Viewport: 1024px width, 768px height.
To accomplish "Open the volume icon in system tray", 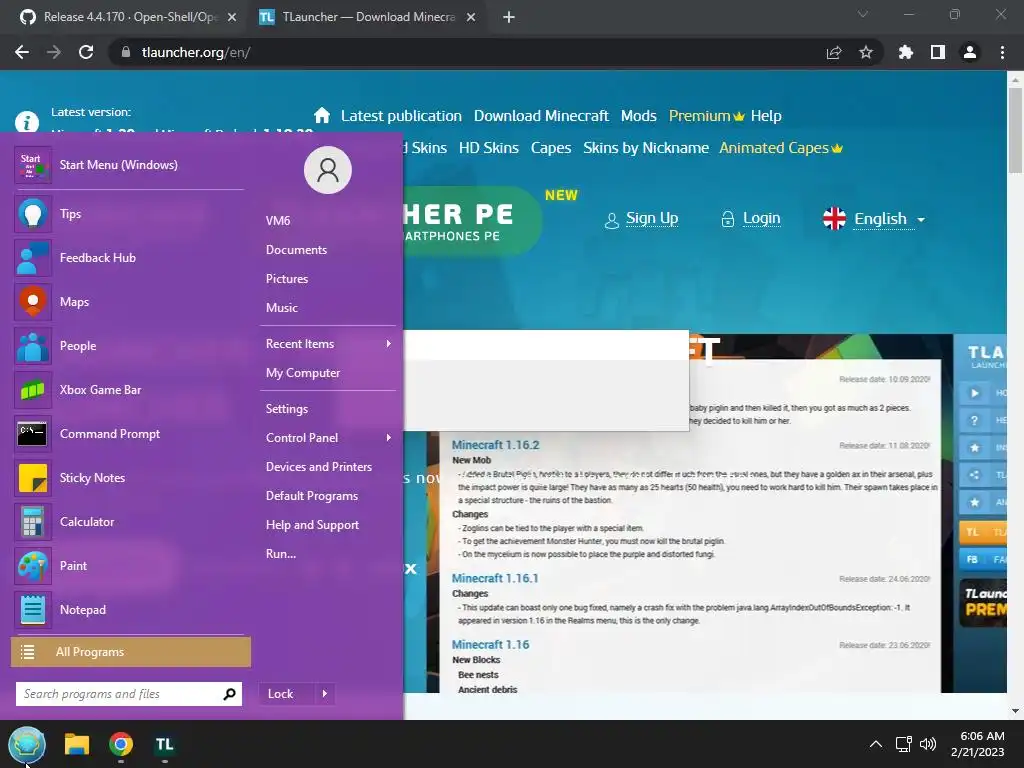I will coord(928,744).
